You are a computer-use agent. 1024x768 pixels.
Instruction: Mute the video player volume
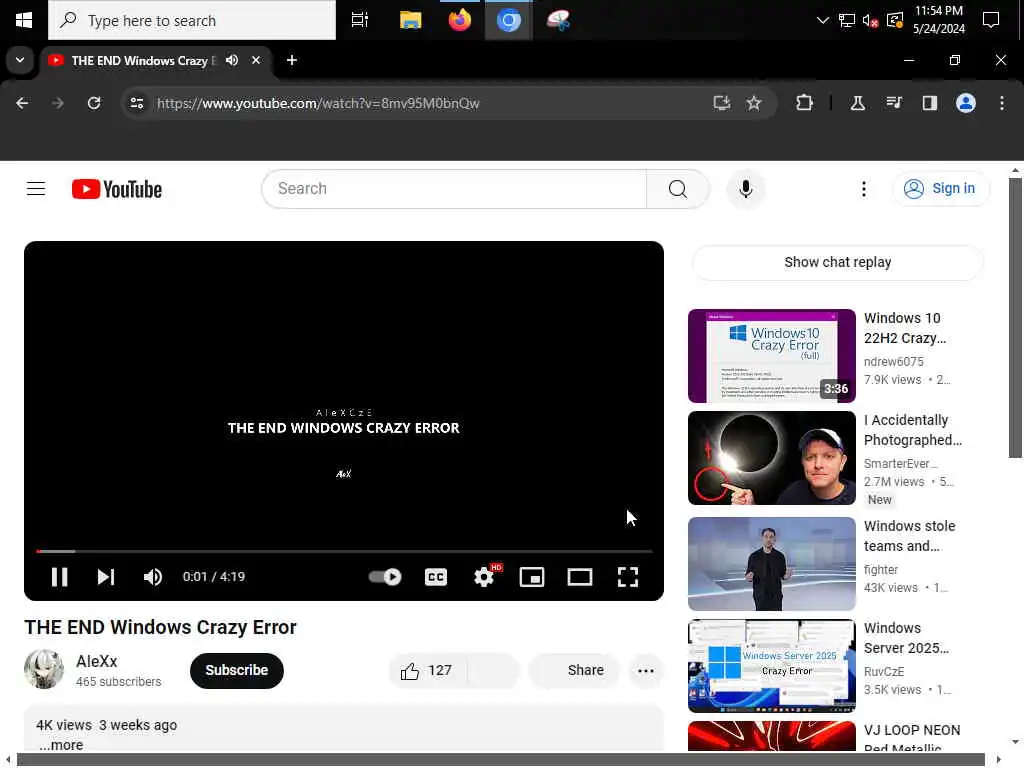(x=153, y=577)
